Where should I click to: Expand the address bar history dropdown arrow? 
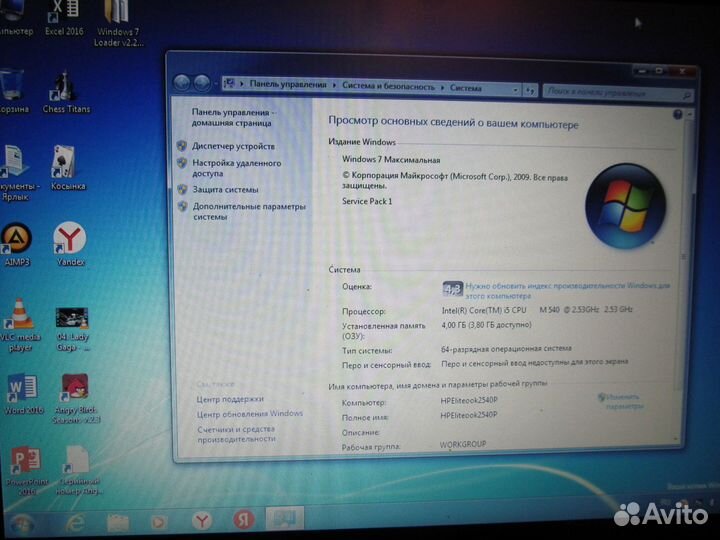click(x=515, y=90)
